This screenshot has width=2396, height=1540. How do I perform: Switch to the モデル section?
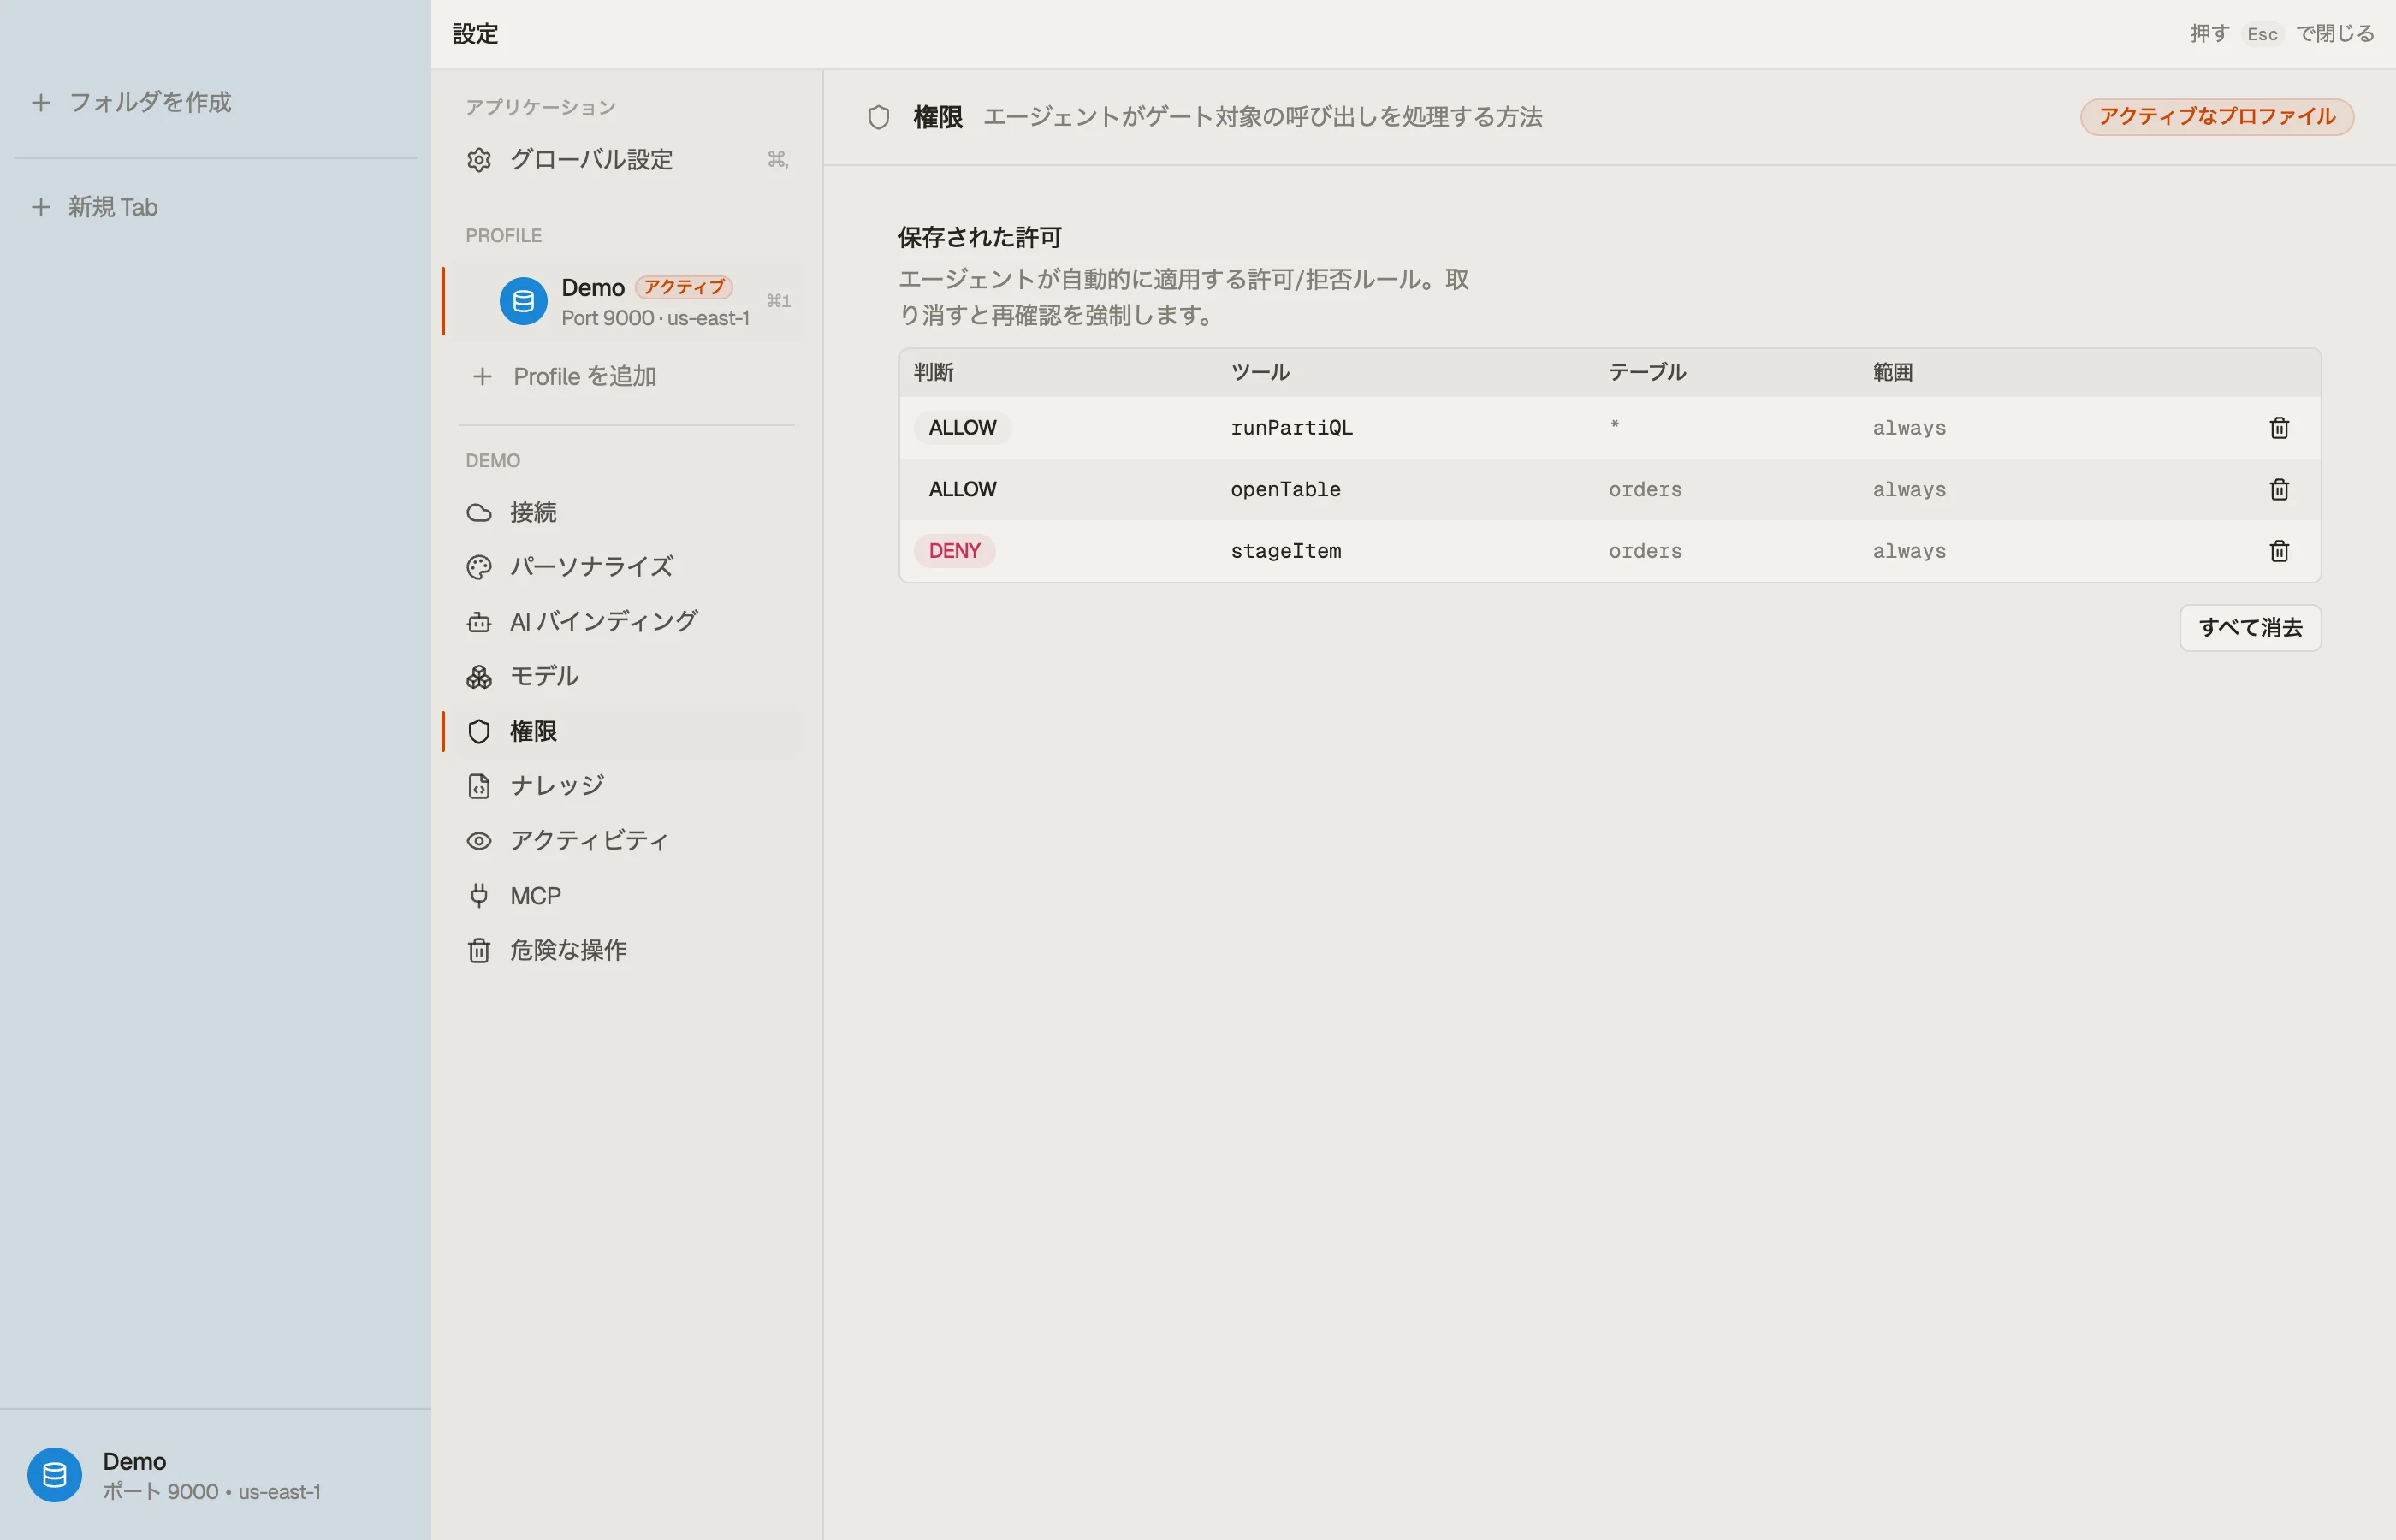click(x=626, y=677)
